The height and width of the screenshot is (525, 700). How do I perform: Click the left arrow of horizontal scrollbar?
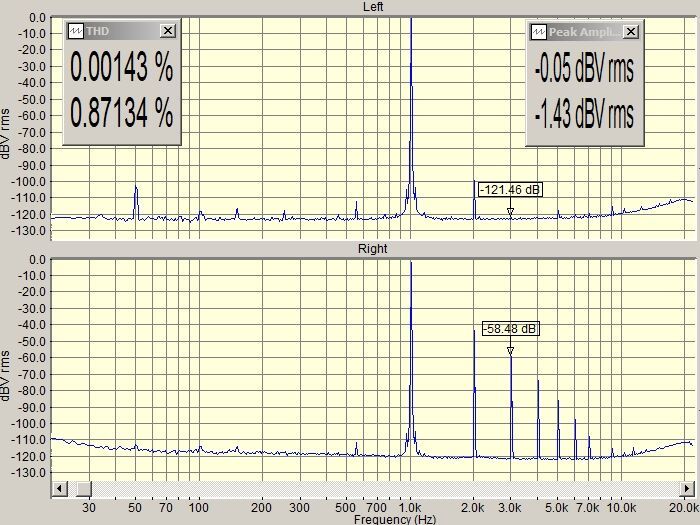pyautogui.click(x=59, y=489)
